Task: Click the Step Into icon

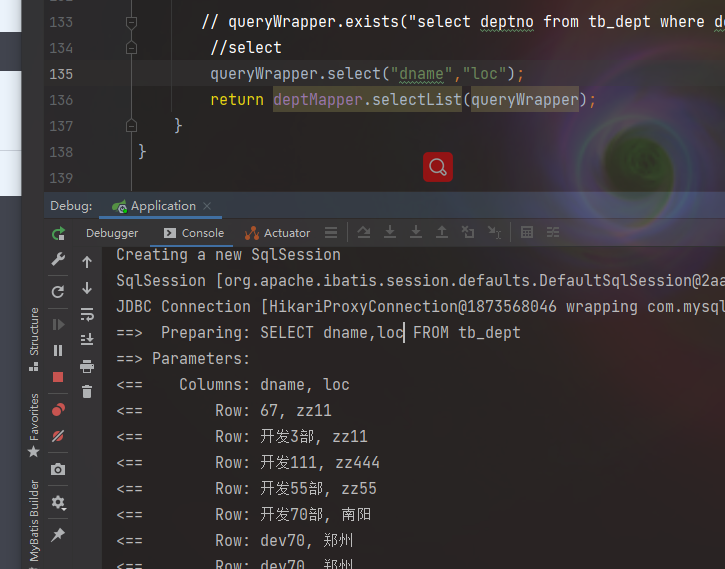Action: click(390, 232)
